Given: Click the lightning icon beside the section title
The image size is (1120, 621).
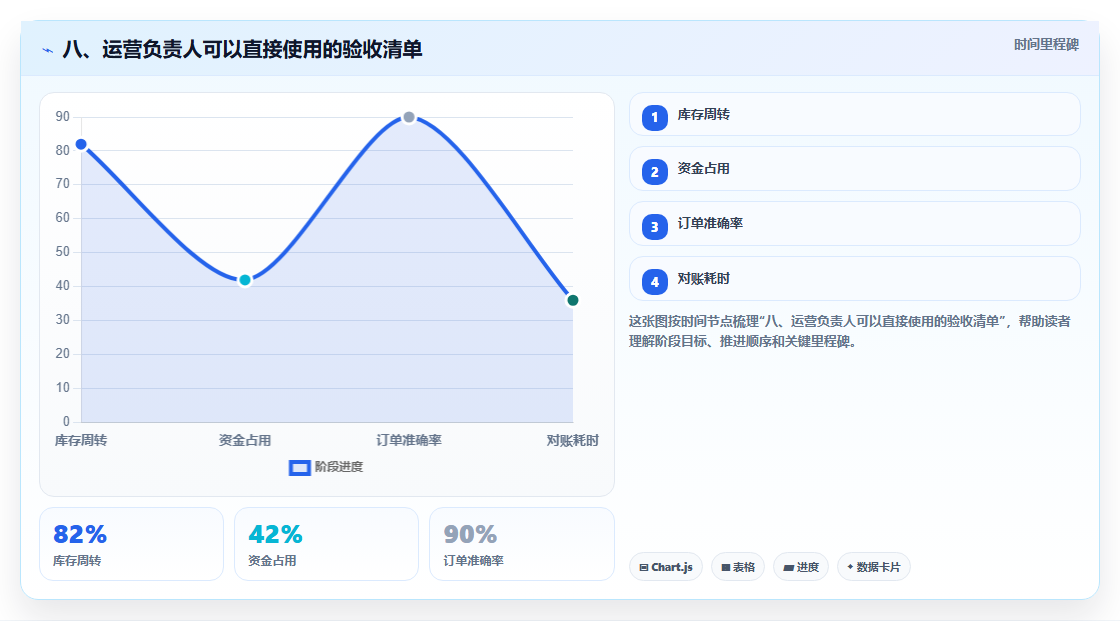Looking at the screenshot, I should pyautogui.click(x=48, y=50).
